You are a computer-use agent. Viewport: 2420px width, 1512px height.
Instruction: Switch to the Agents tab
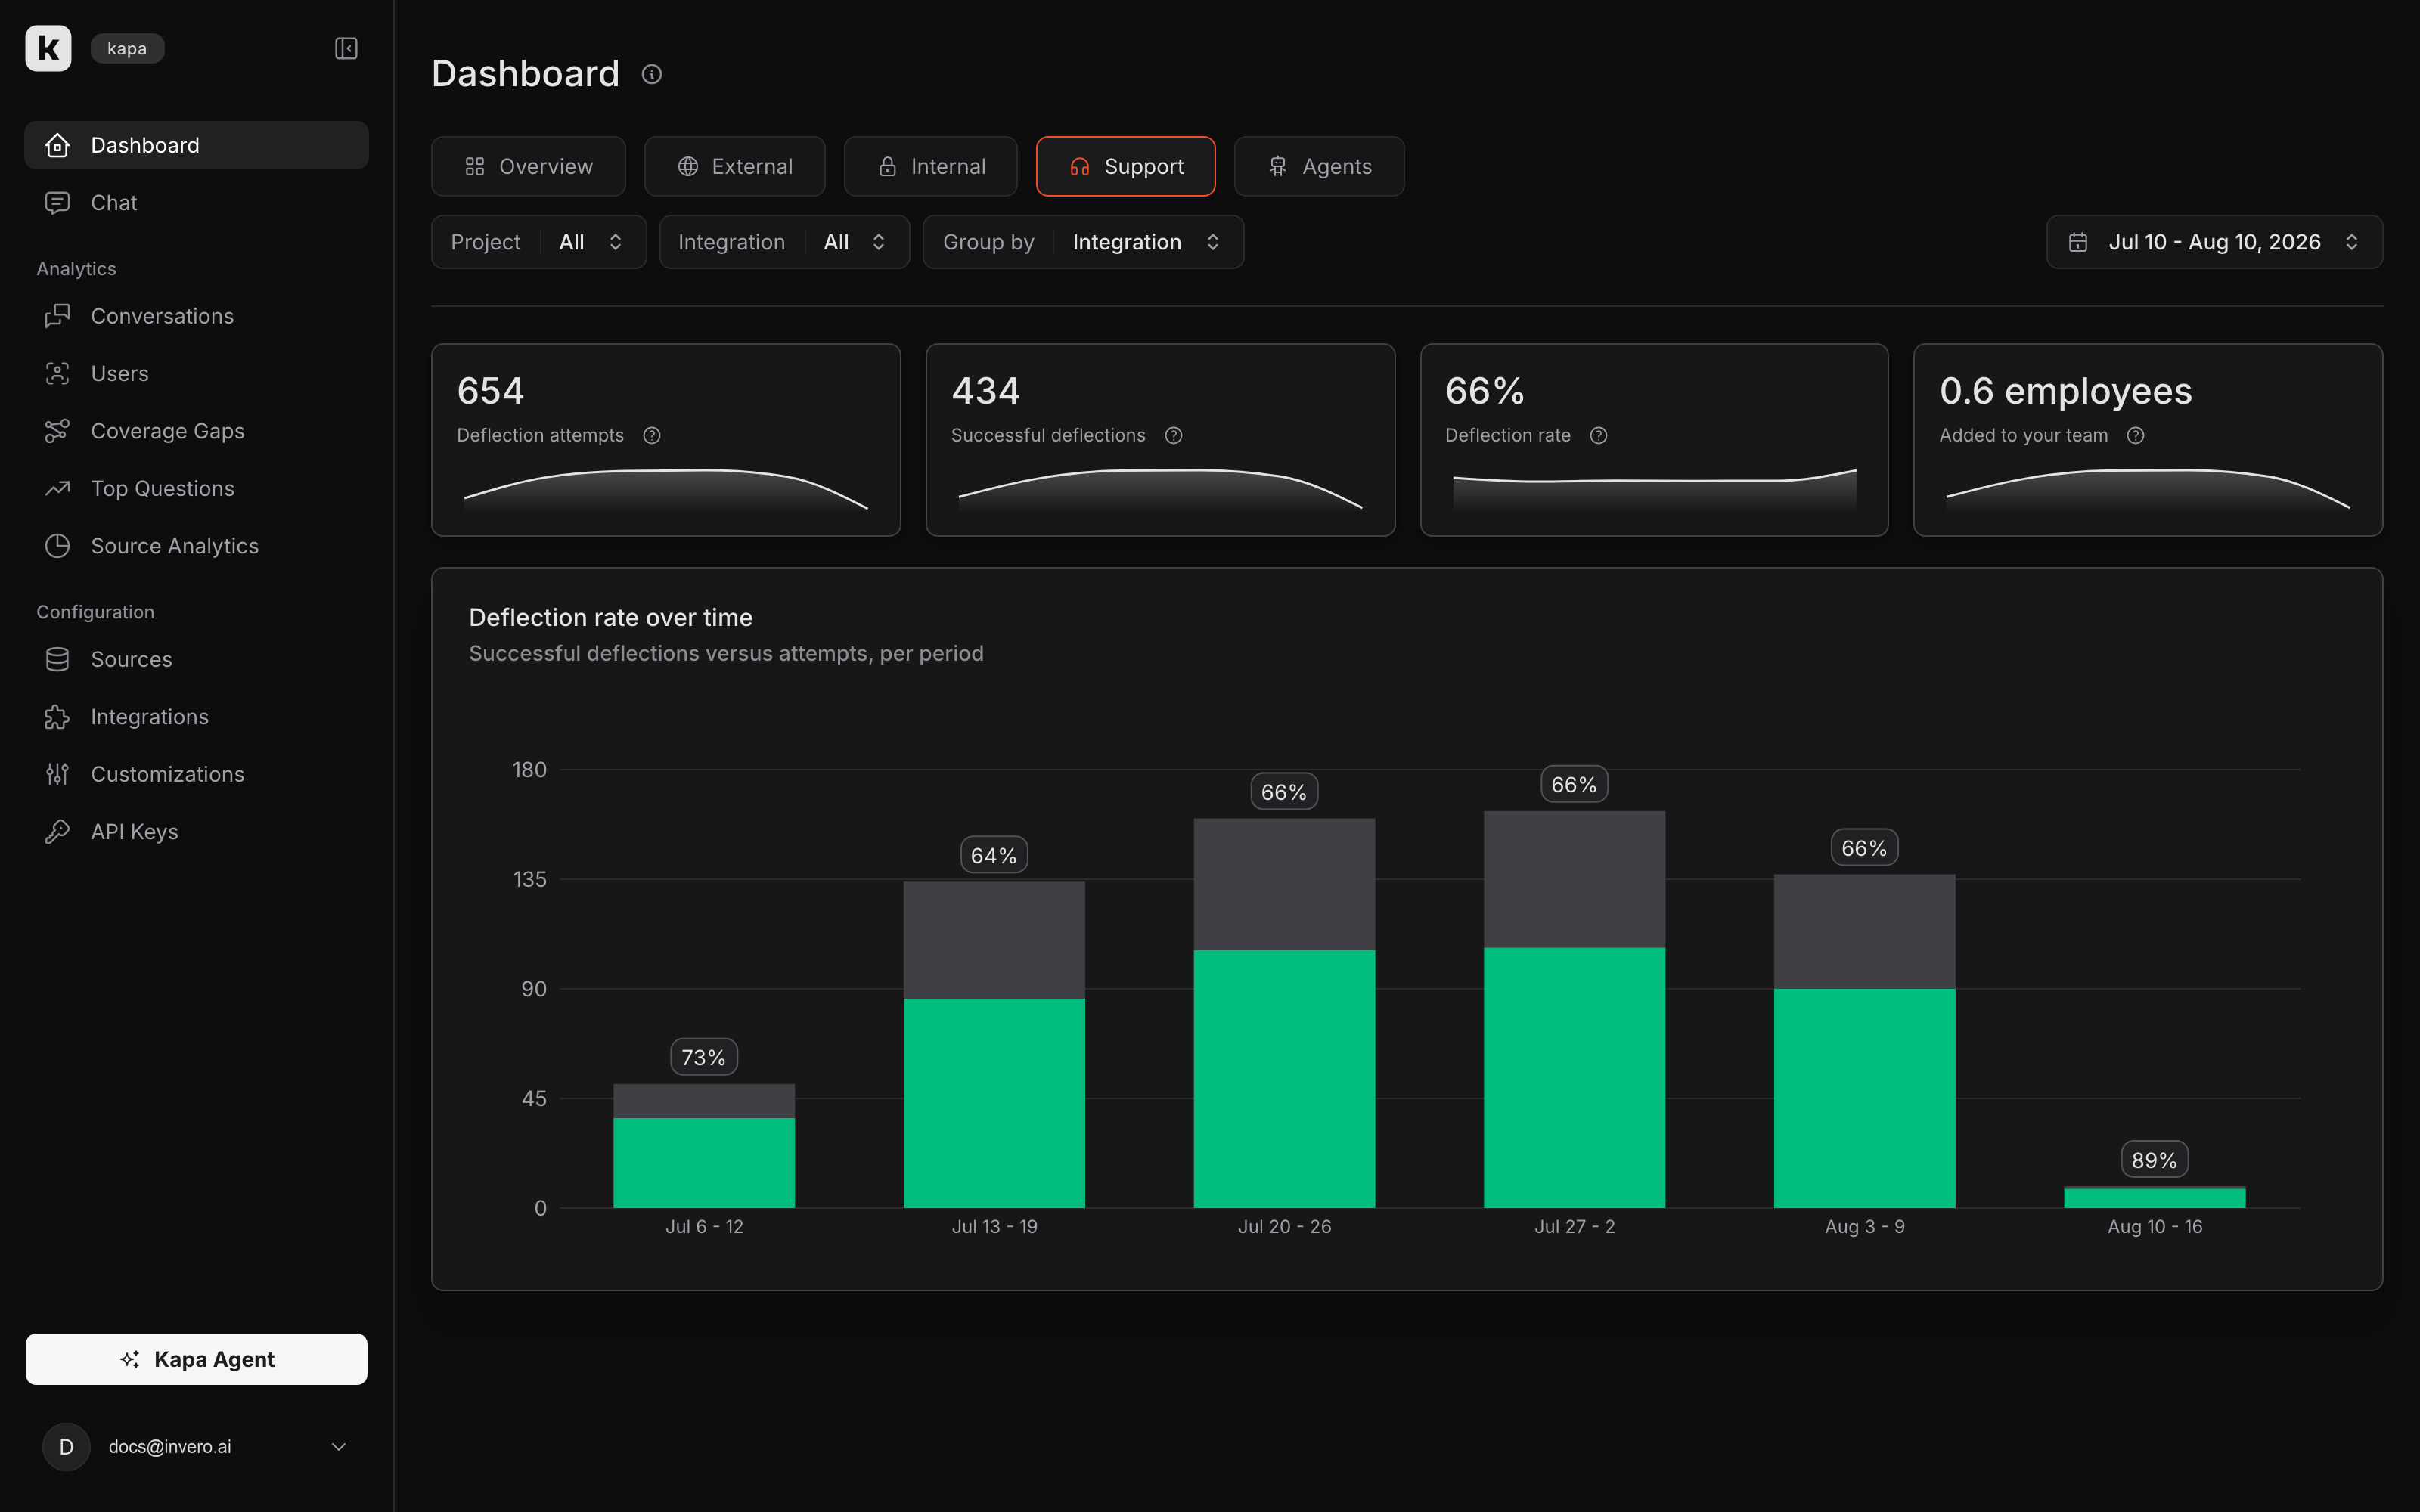[1320, 166]
